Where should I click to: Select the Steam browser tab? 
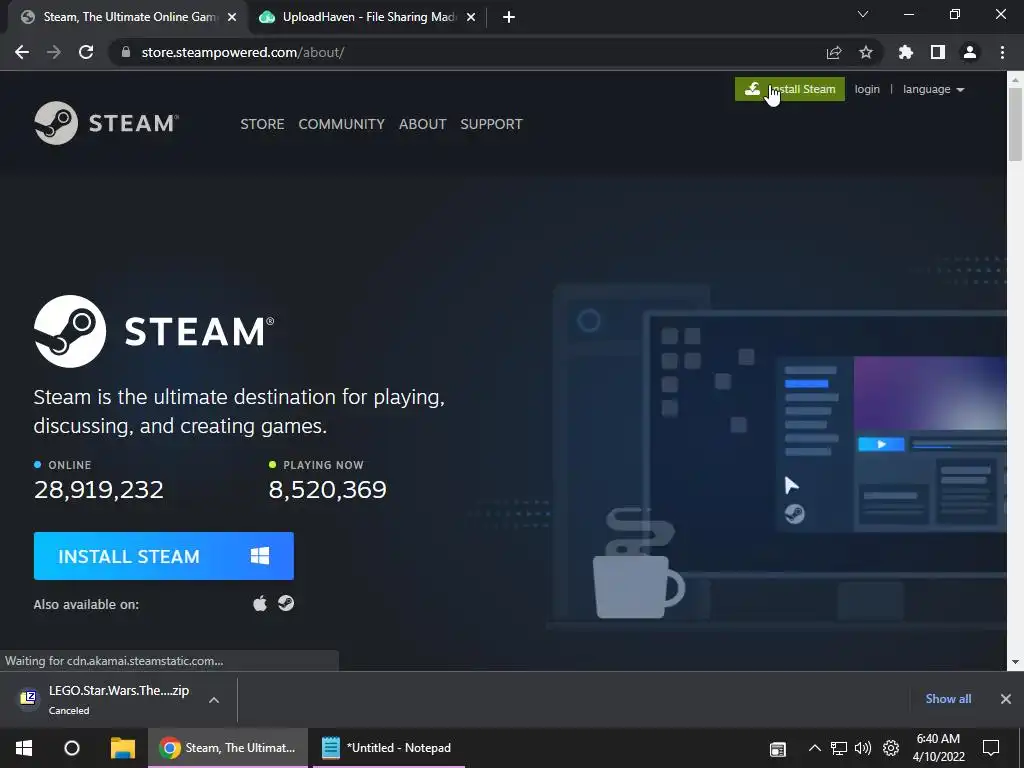129,17
